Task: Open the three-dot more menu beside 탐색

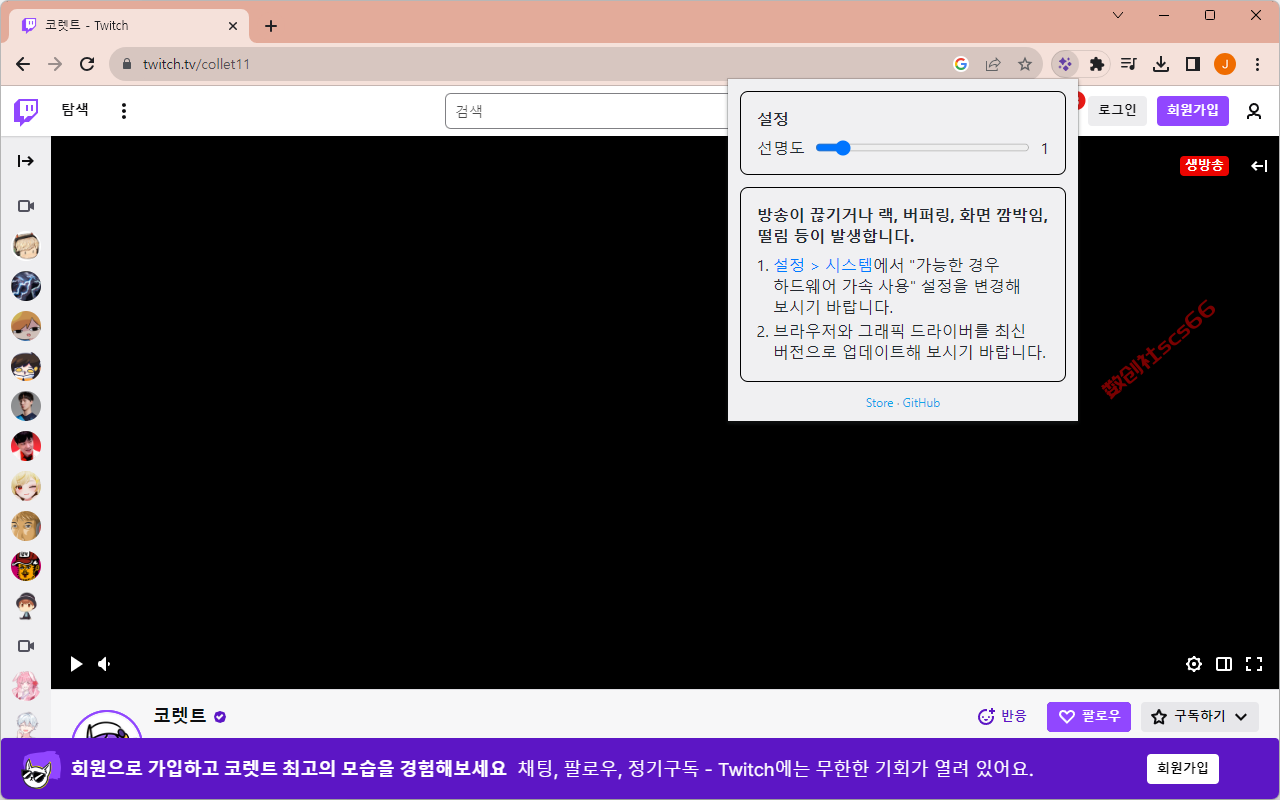Action: 124,111
